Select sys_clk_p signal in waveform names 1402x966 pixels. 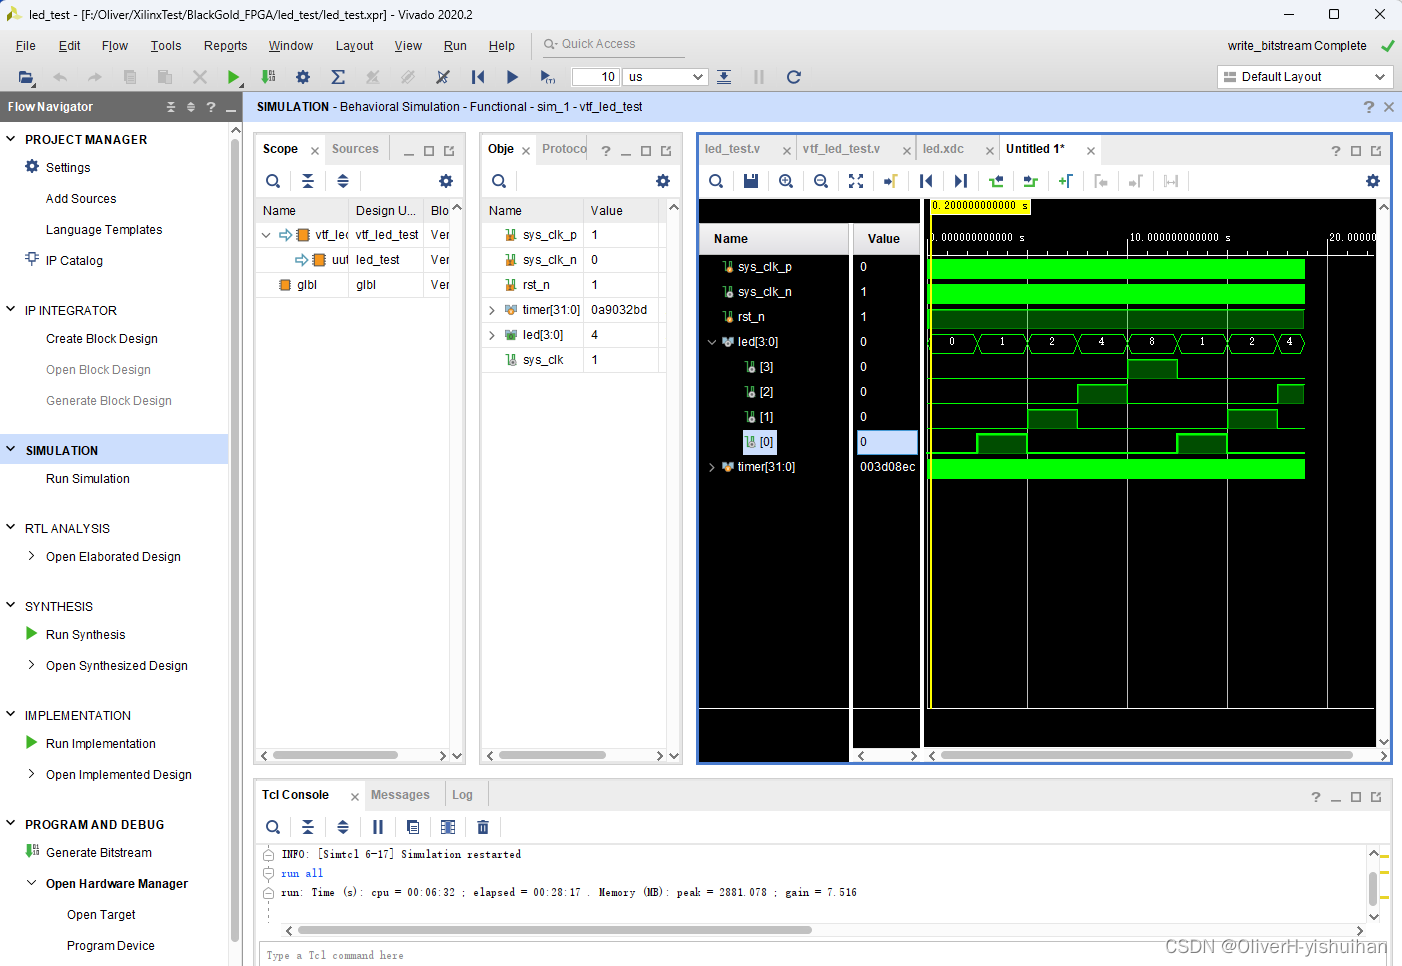tap(765, 267)
